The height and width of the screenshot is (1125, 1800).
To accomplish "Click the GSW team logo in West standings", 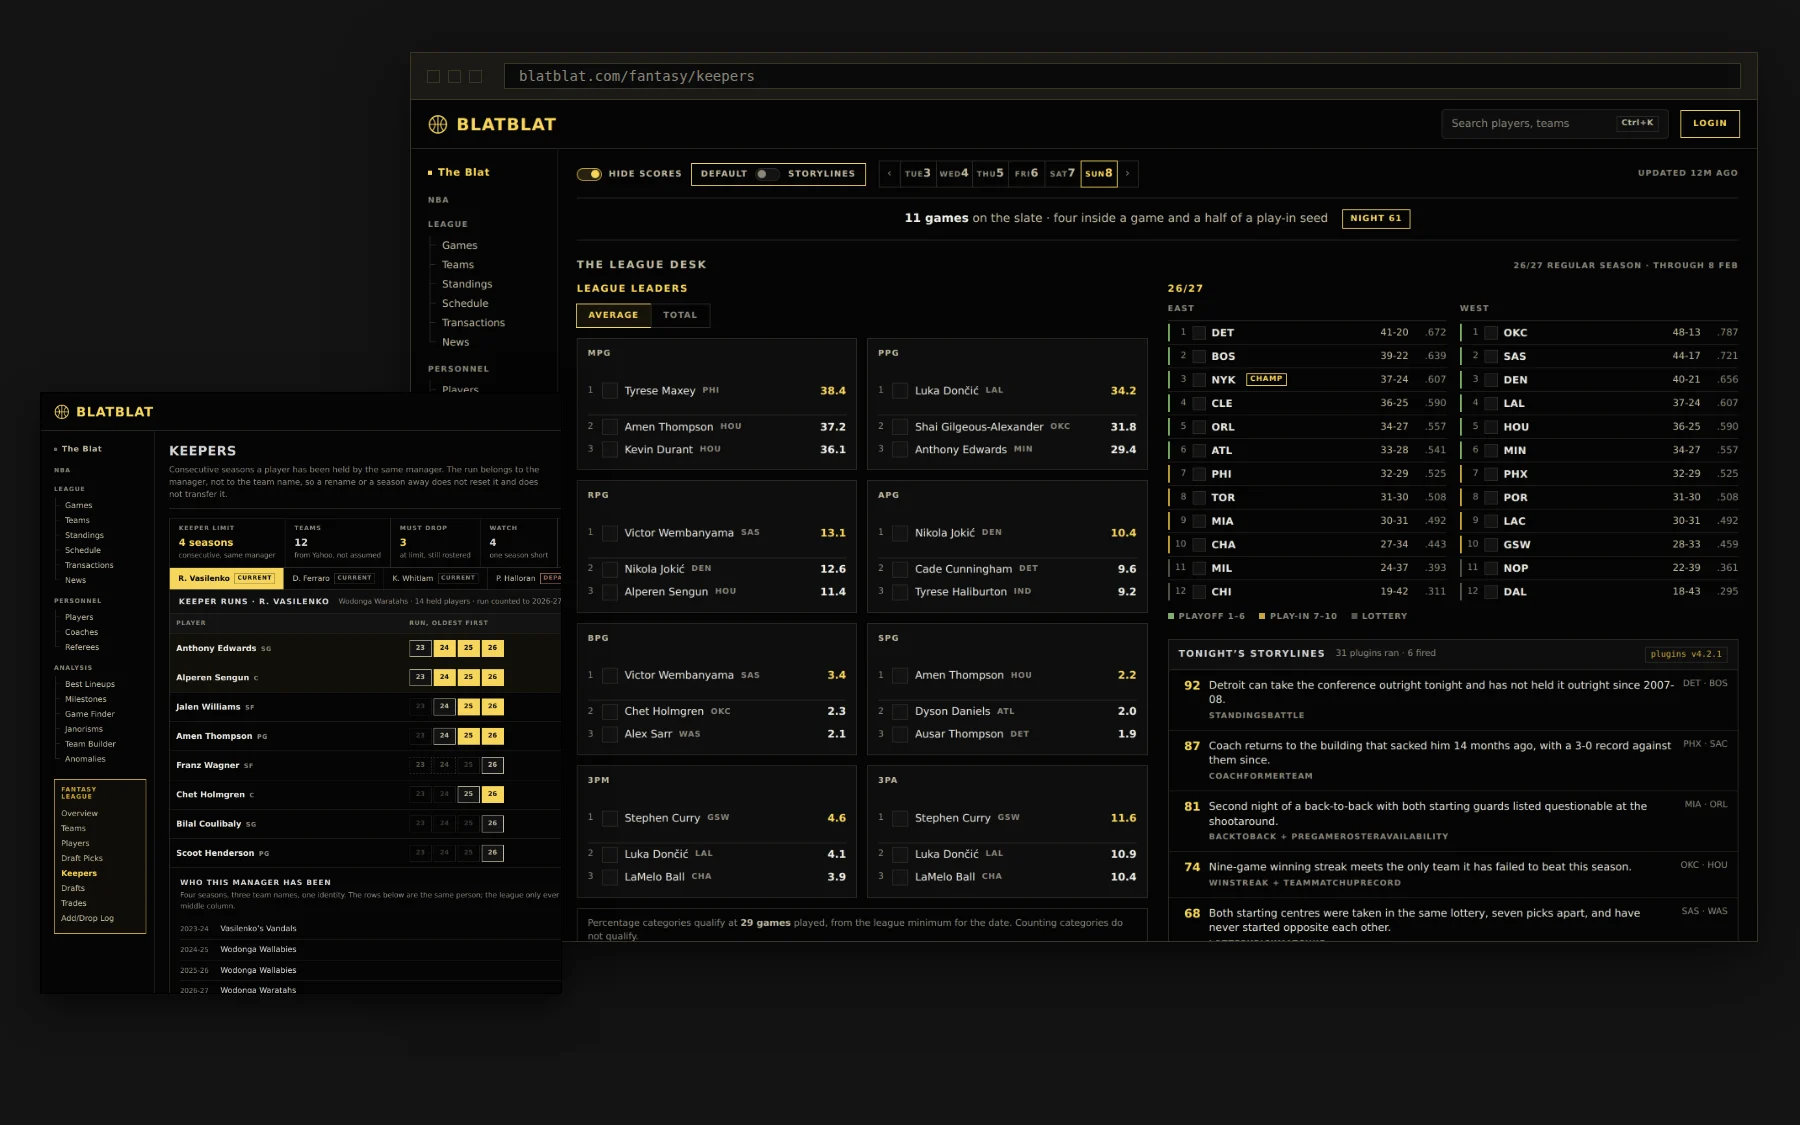I will pos(1491,545).
